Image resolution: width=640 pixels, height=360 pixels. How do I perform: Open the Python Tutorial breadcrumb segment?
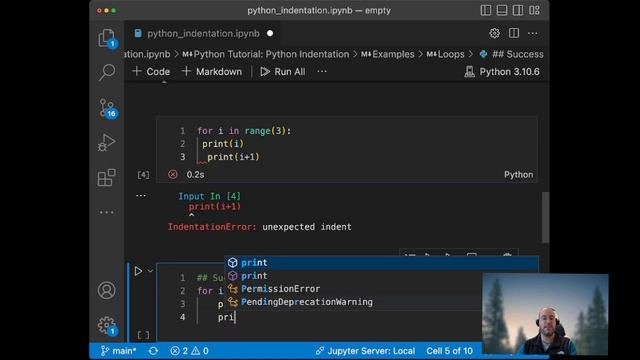[266, 54]
